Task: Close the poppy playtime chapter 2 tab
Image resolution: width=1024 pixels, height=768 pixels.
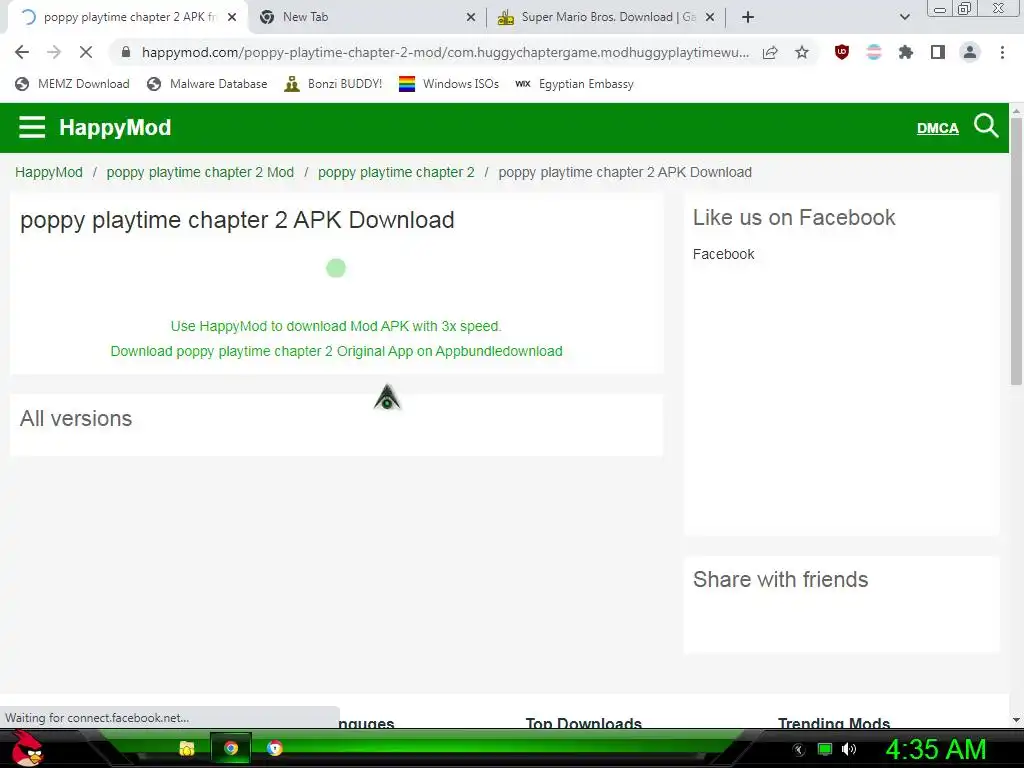Action: coord(232,18)
